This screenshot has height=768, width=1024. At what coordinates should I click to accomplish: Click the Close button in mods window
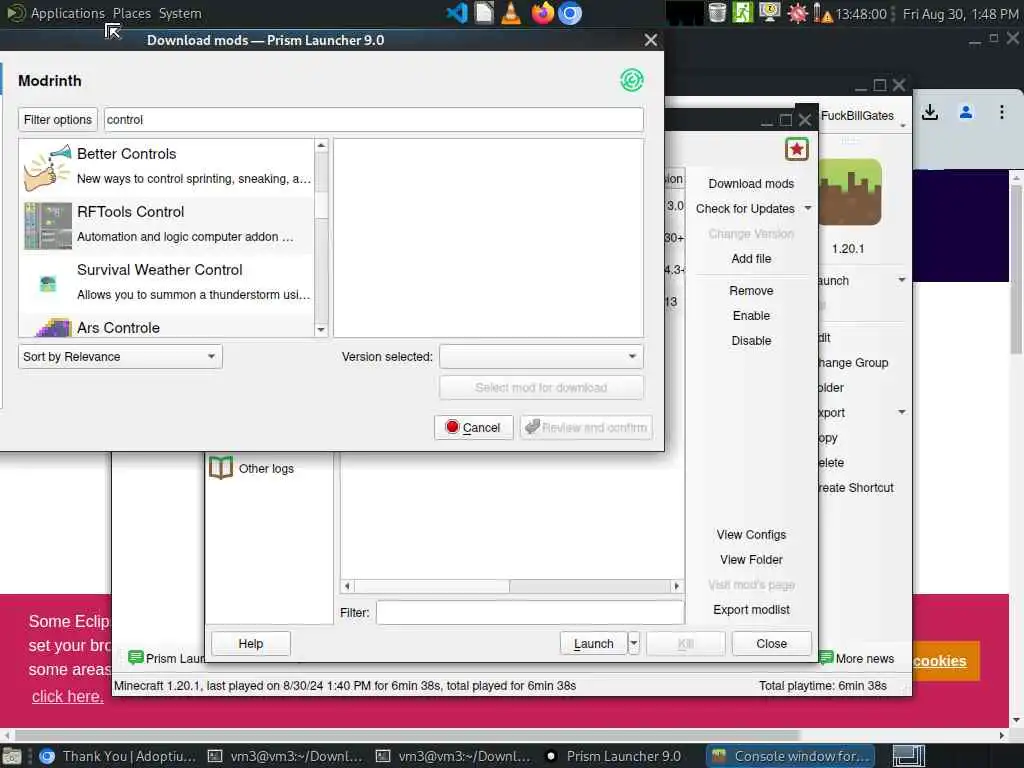click(771, 643)
